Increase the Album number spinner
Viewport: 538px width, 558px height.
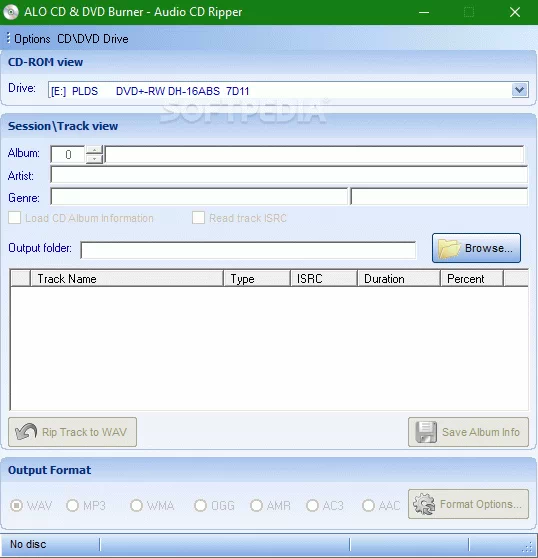pyautogui.click(x=94, y=150)
